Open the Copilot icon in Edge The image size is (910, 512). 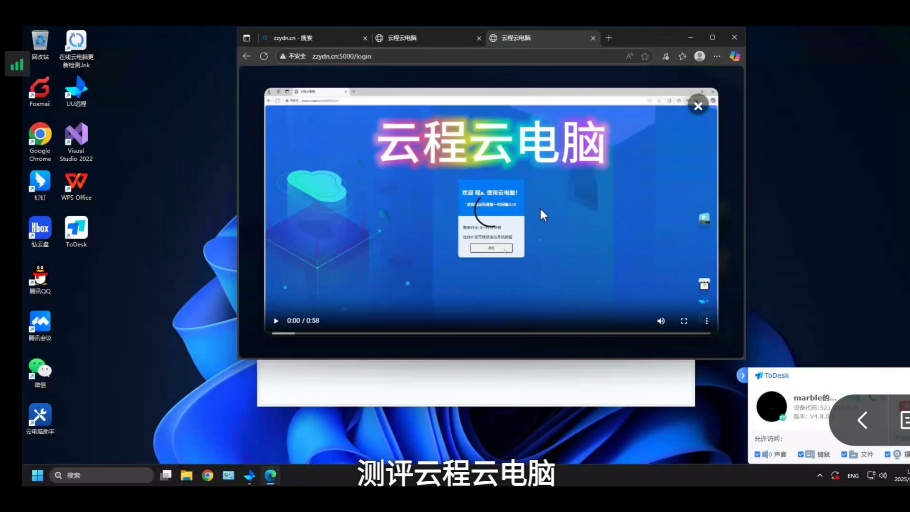click(735, 56)
